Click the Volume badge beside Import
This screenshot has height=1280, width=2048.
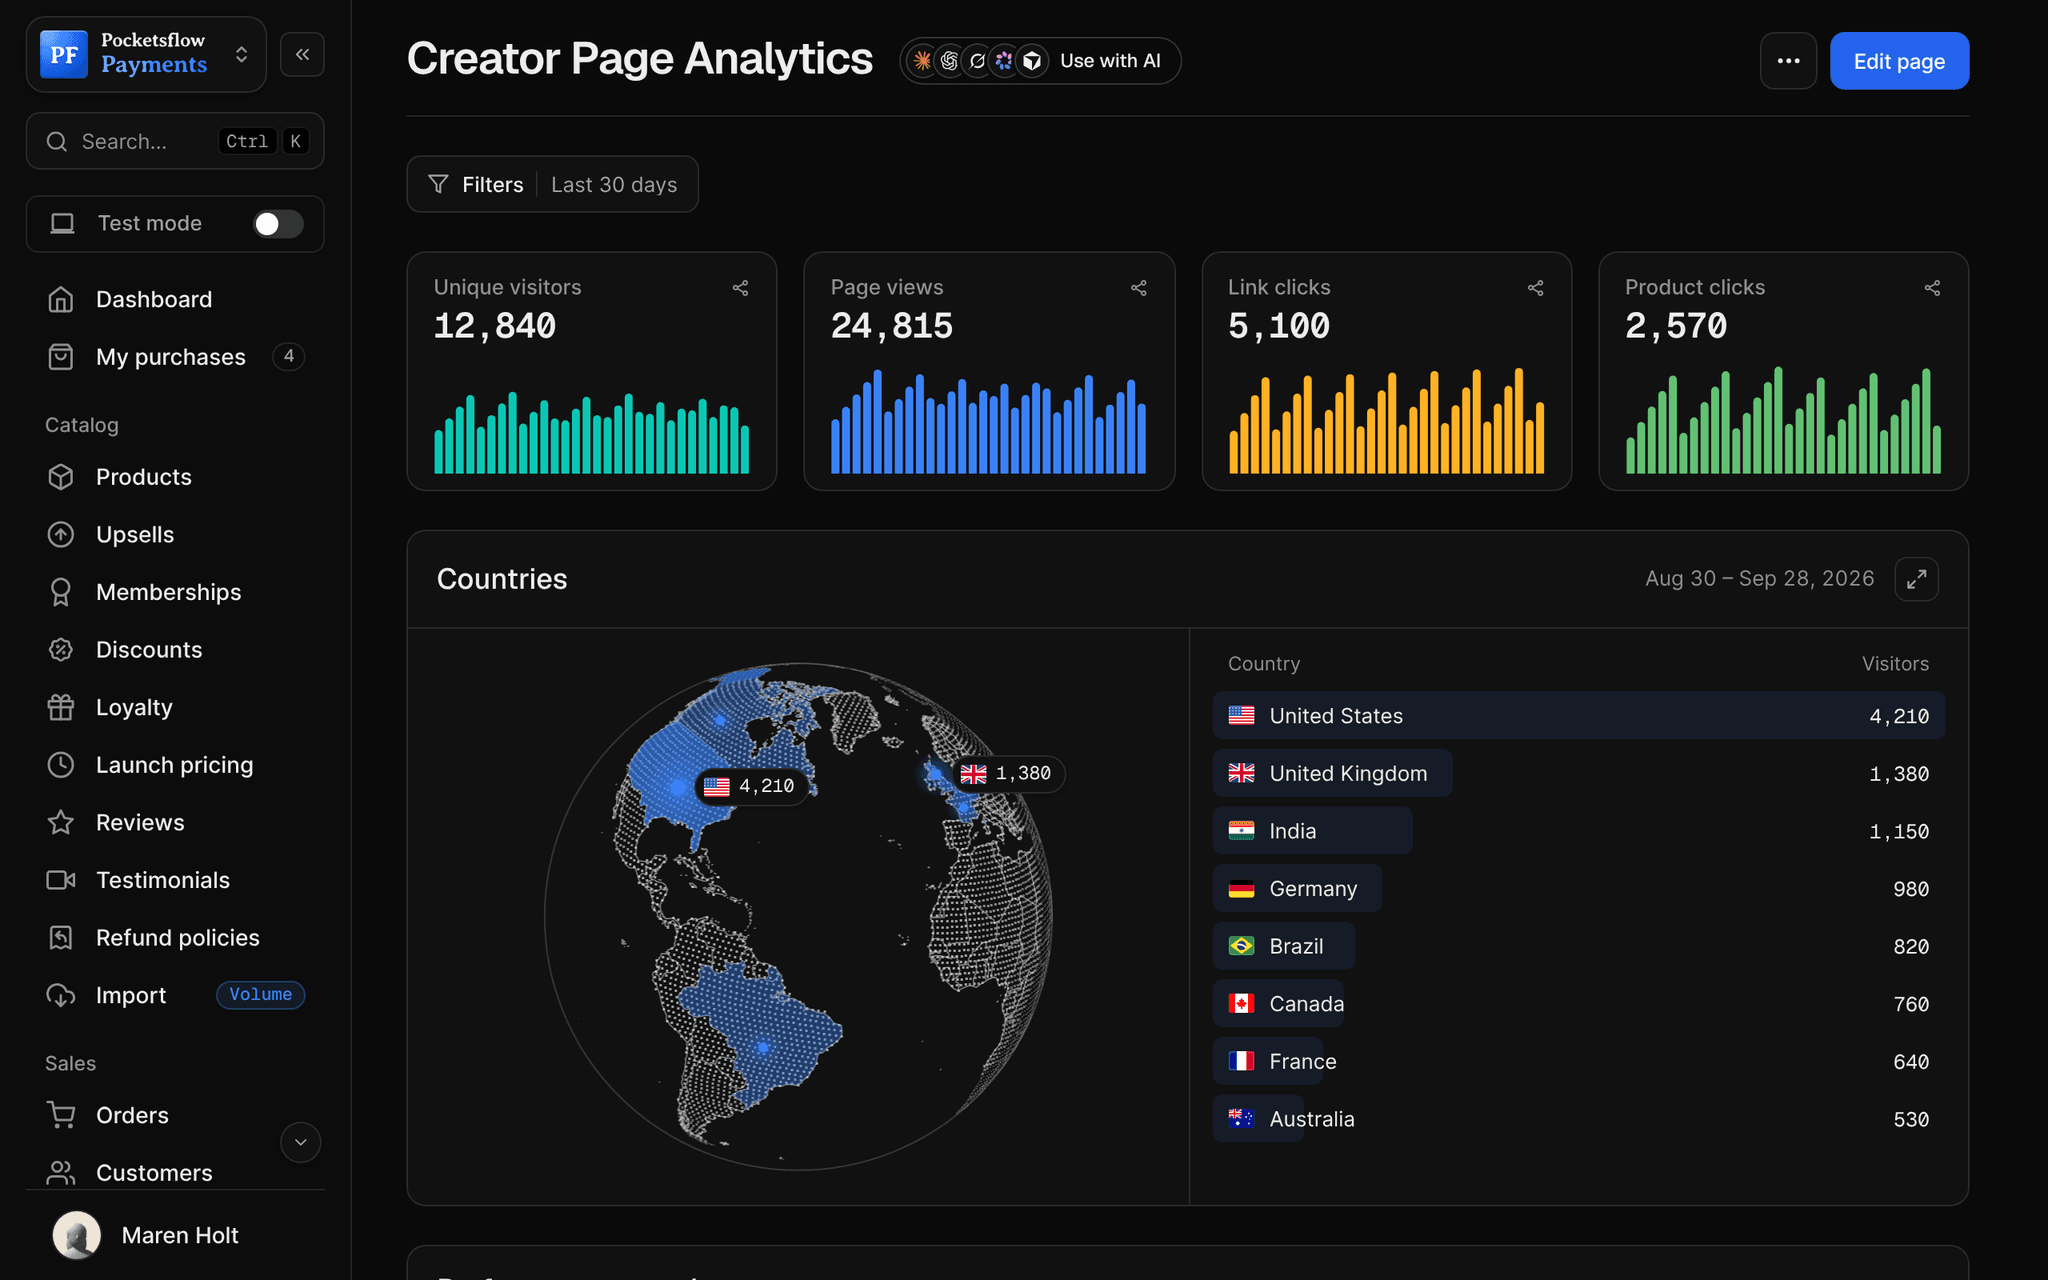coord(260,995)
